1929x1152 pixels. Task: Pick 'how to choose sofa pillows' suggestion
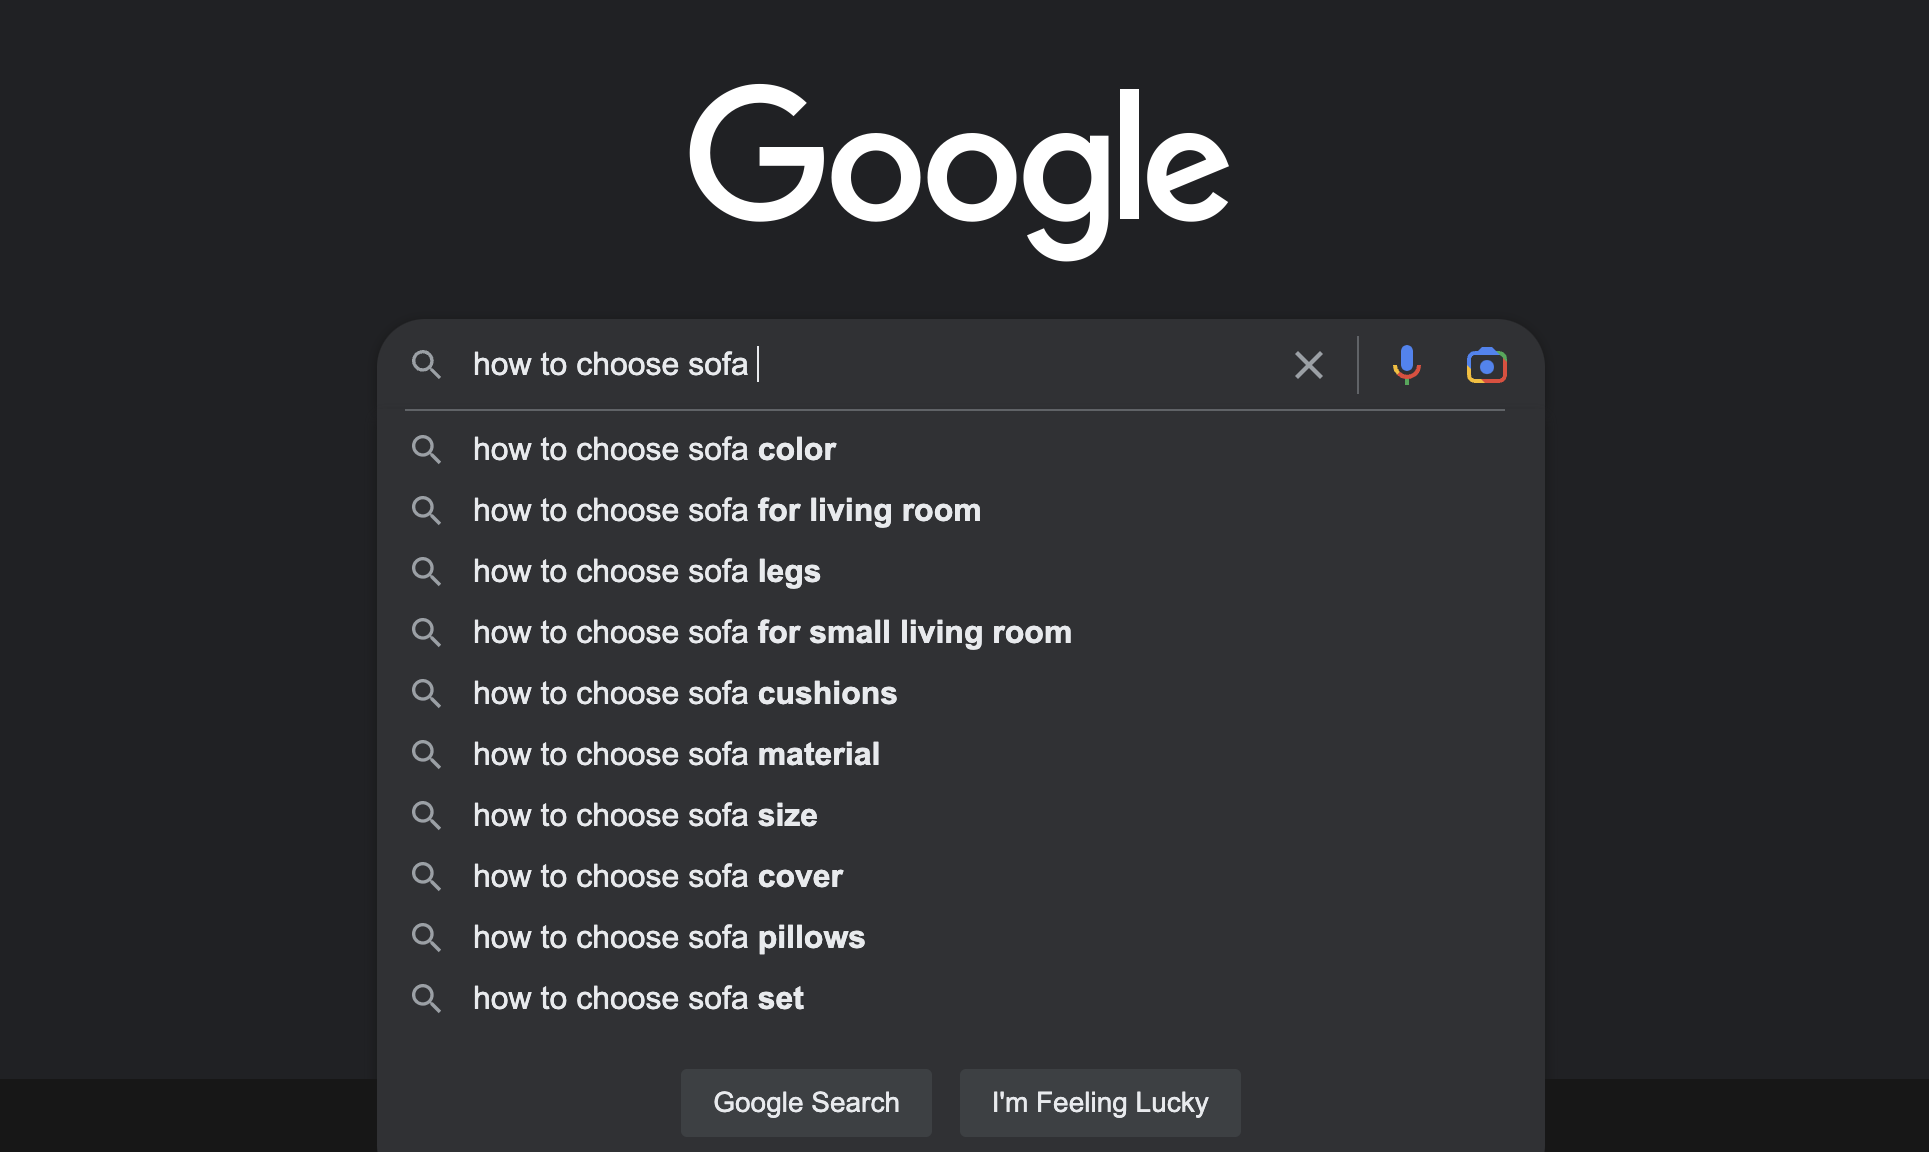[668, 937]
